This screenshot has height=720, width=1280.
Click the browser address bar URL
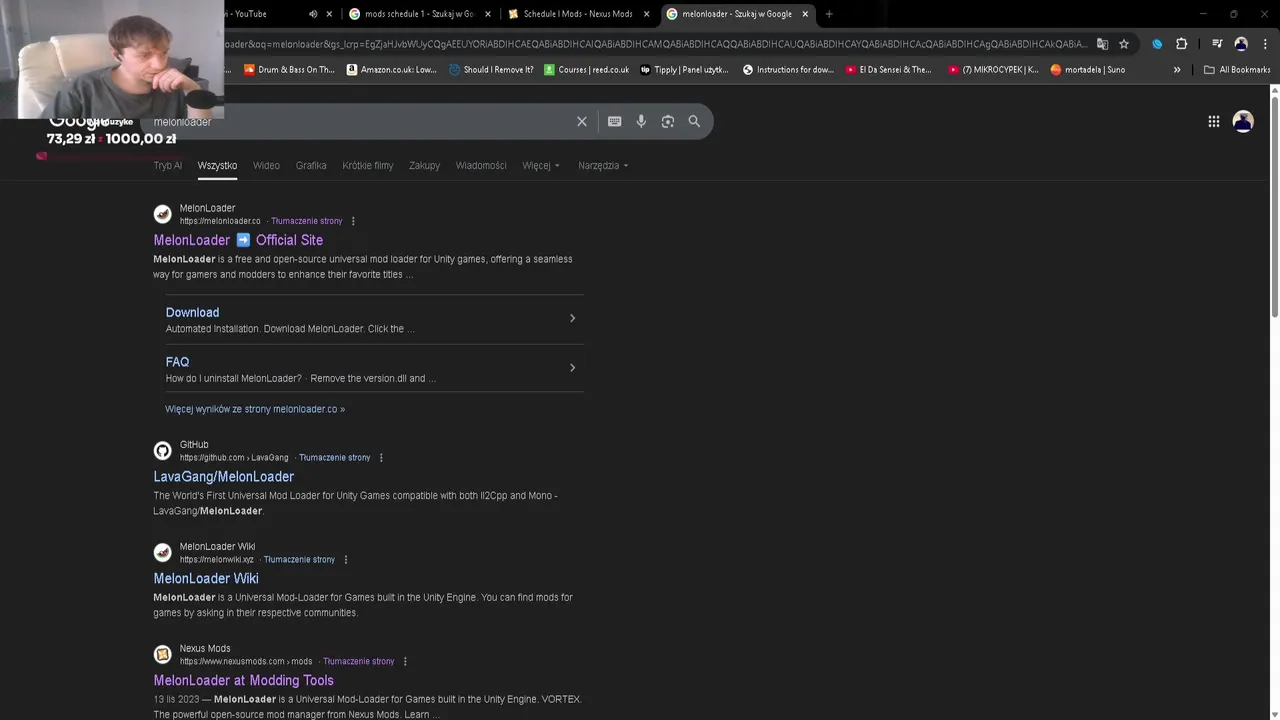(655, 44)
